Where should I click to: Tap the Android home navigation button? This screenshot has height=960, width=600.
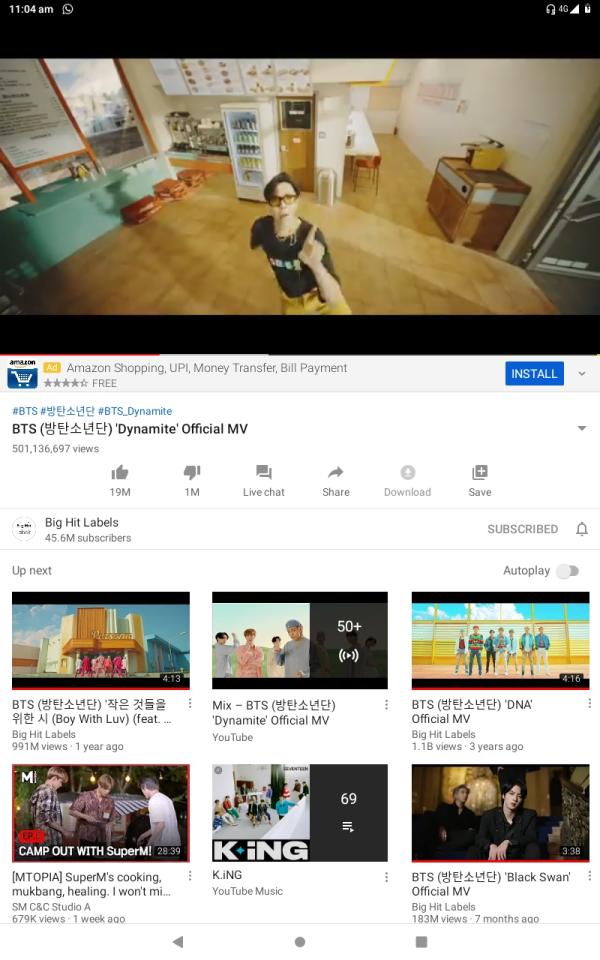300,942
